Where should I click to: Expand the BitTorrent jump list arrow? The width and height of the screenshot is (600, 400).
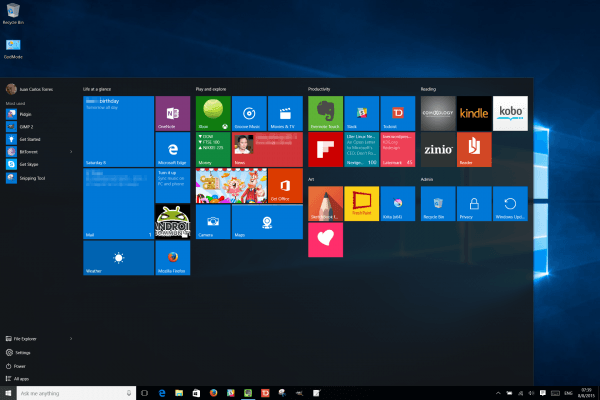tap(71, 152)
